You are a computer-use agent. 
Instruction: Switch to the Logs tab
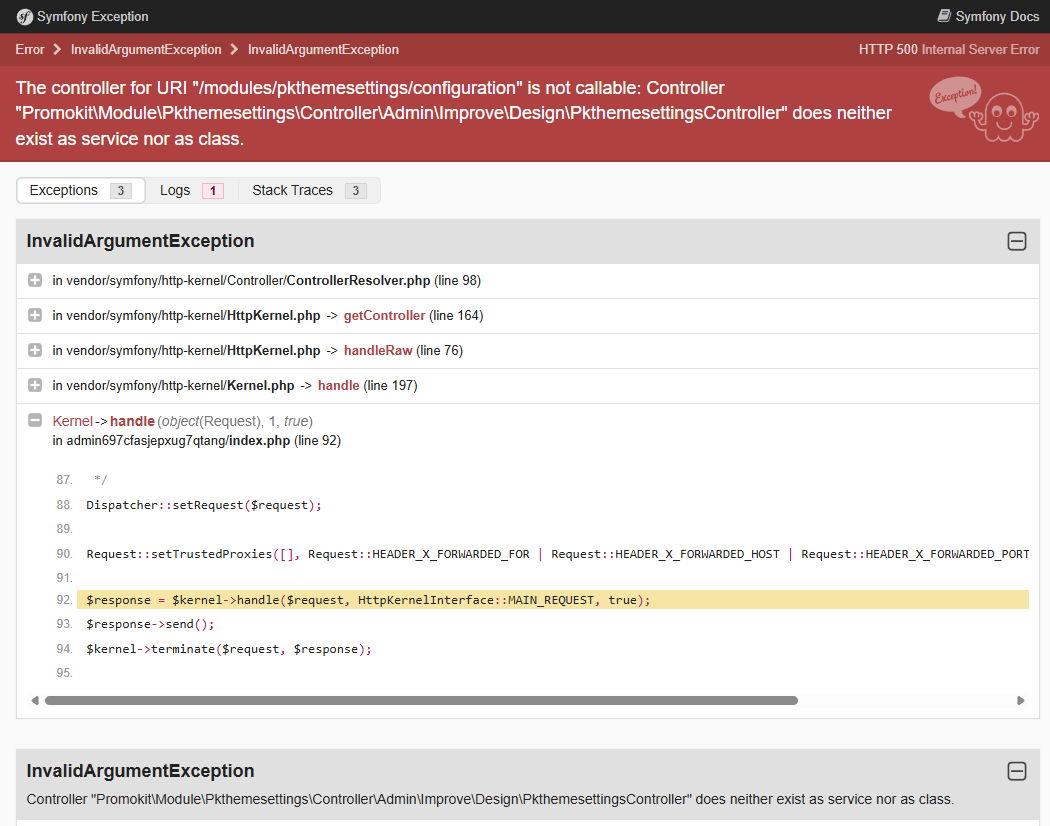pyautogui.click(x=191, y=190)
